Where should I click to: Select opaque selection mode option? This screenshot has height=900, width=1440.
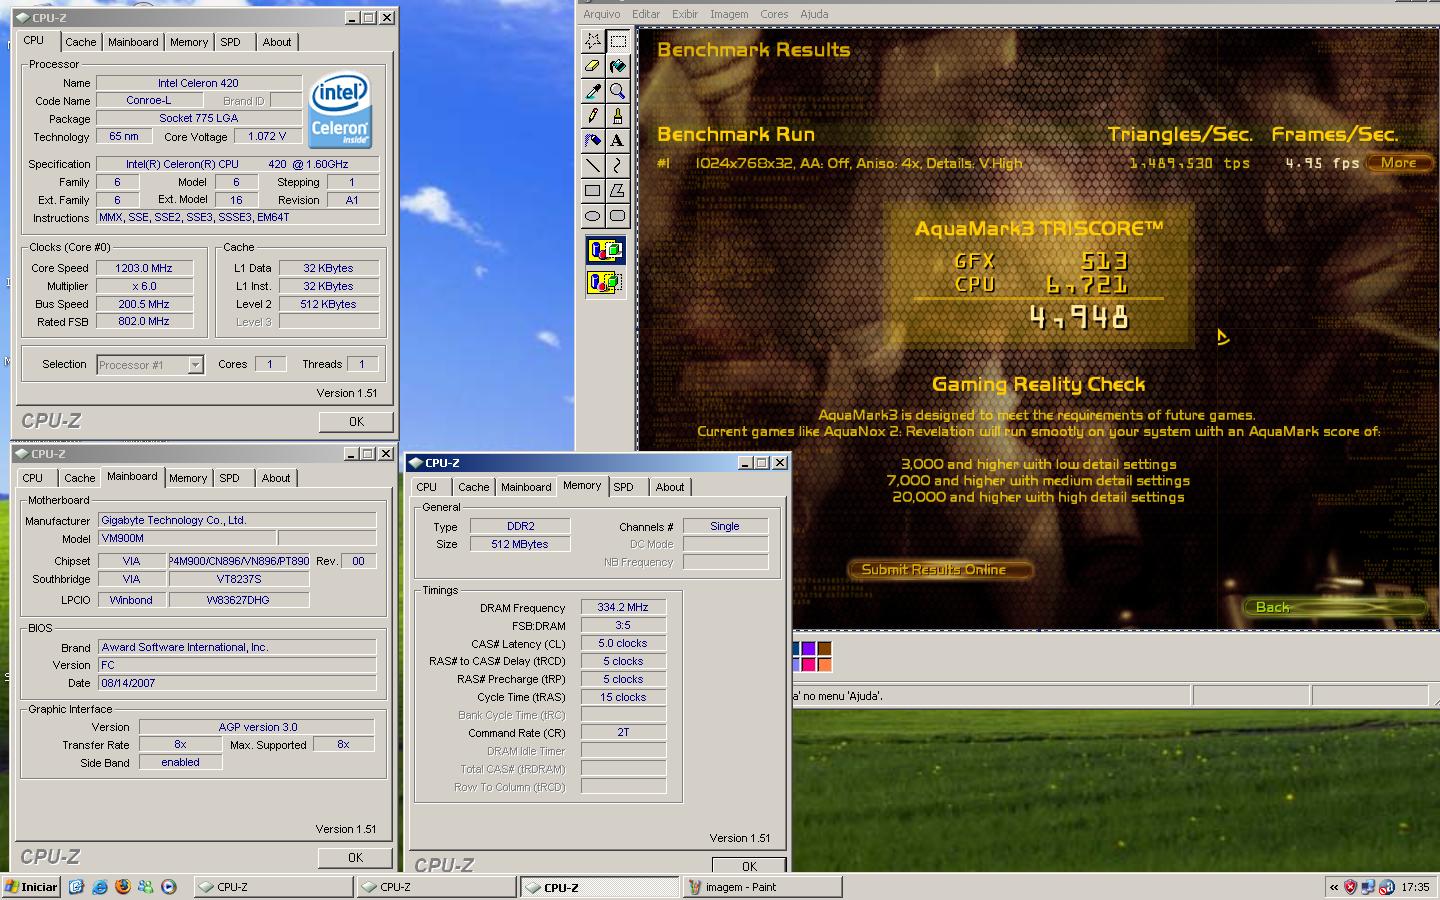(605, 250)
